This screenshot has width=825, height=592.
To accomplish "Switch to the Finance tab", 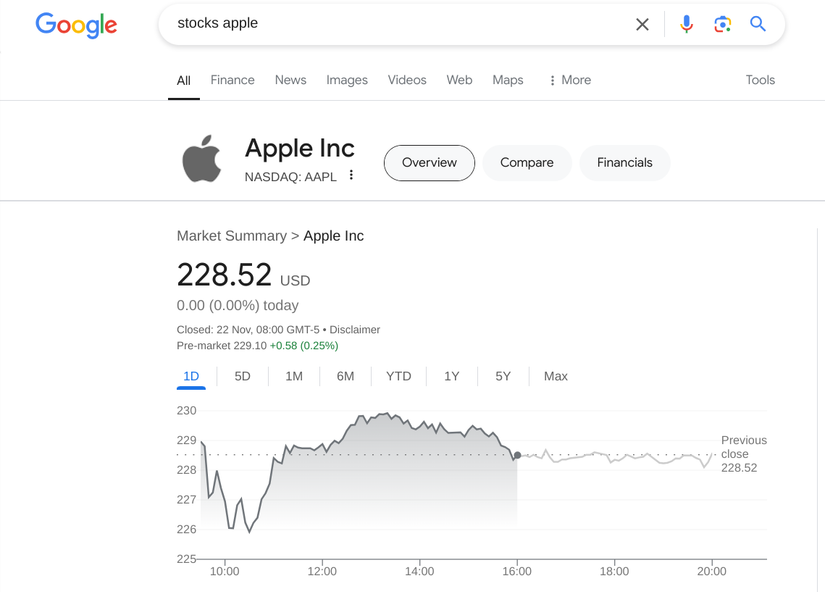I will [x=232, y=80].
